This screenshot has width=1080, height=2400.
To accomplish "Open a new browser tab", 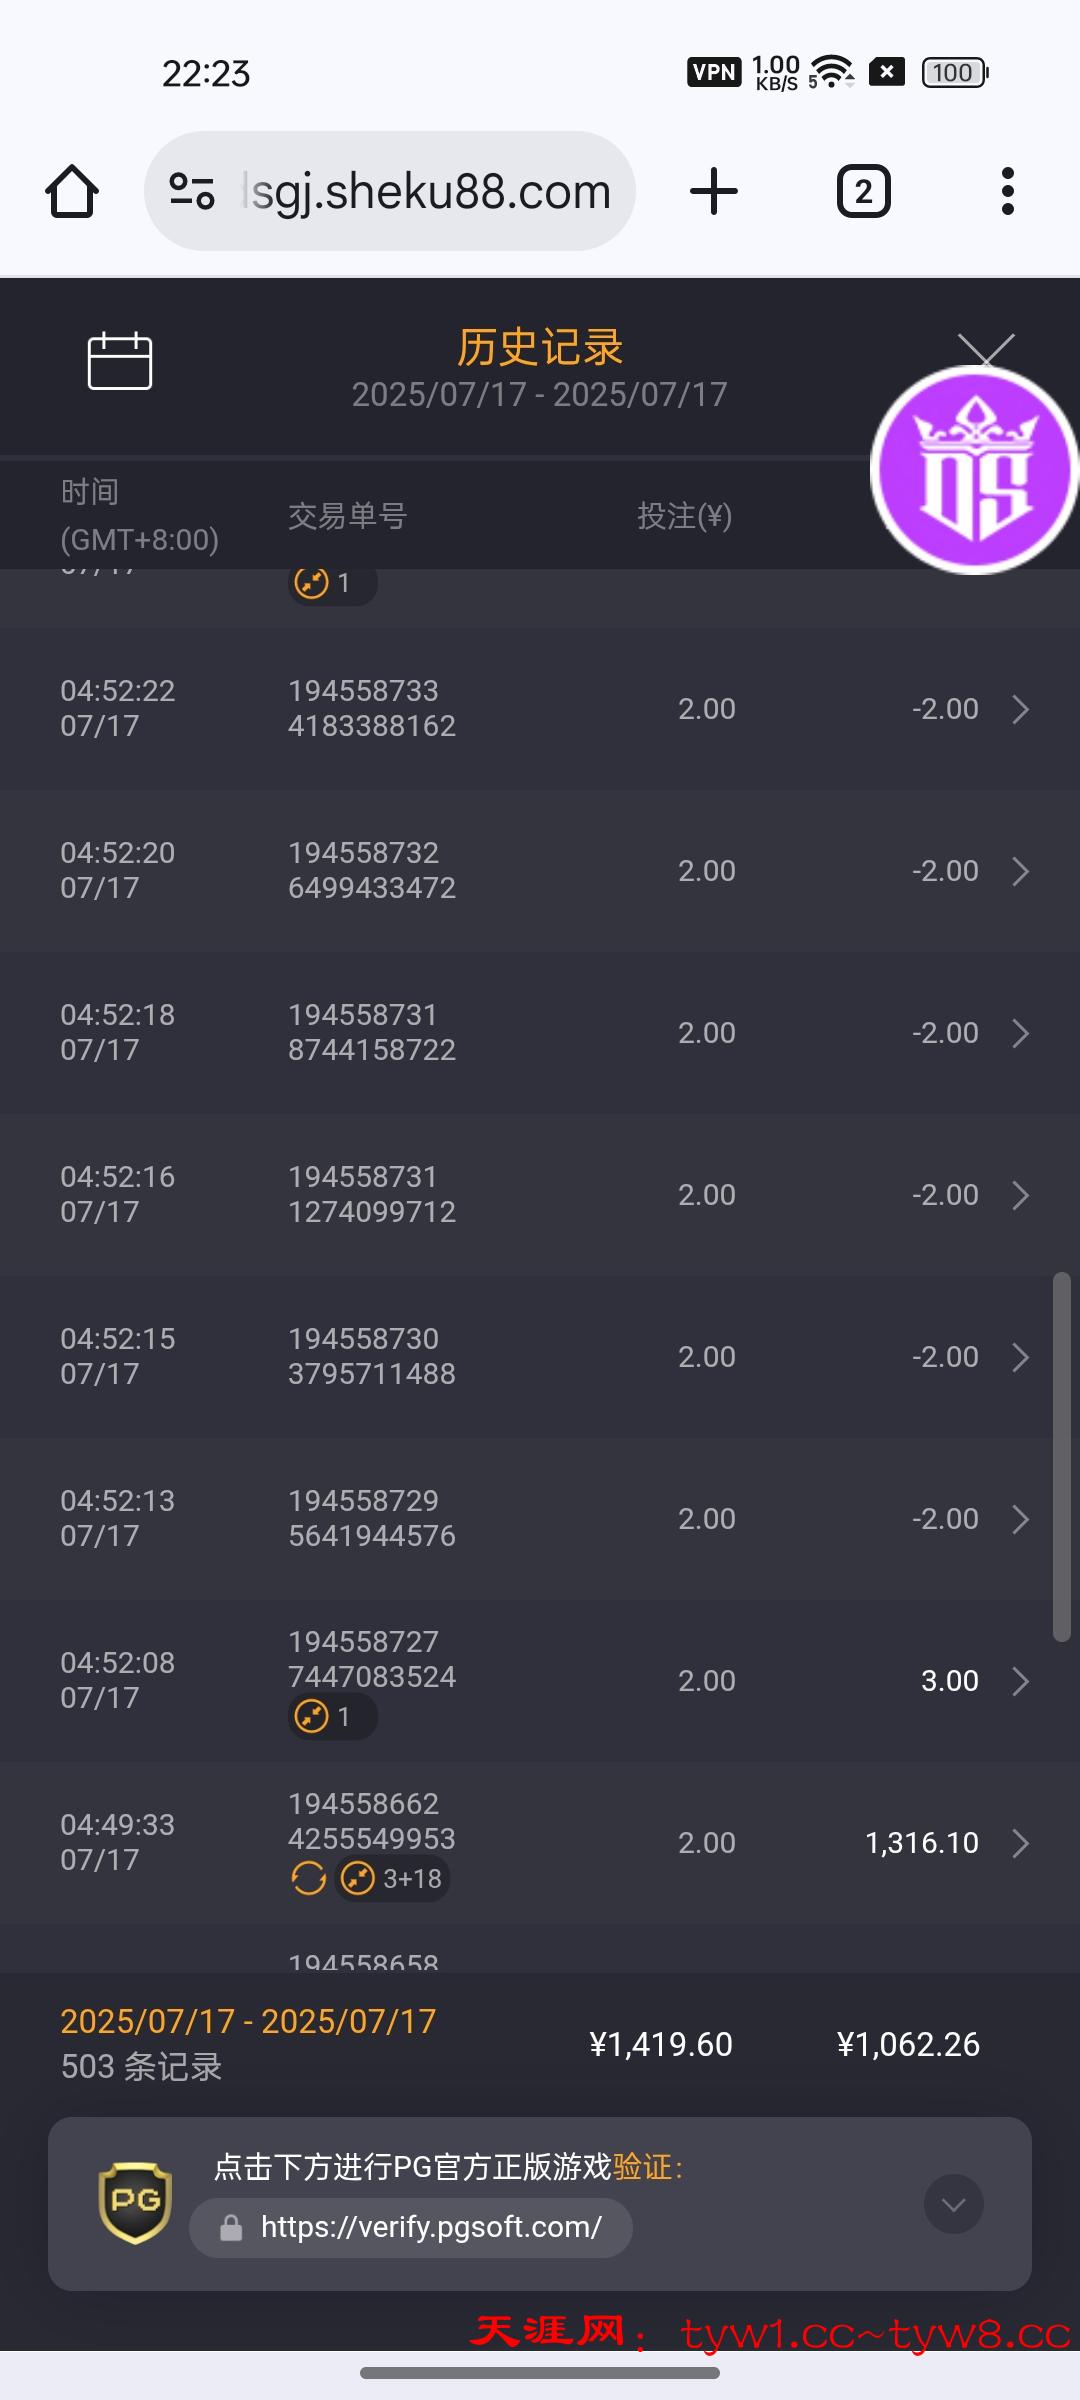I will (x=714, y=191).
